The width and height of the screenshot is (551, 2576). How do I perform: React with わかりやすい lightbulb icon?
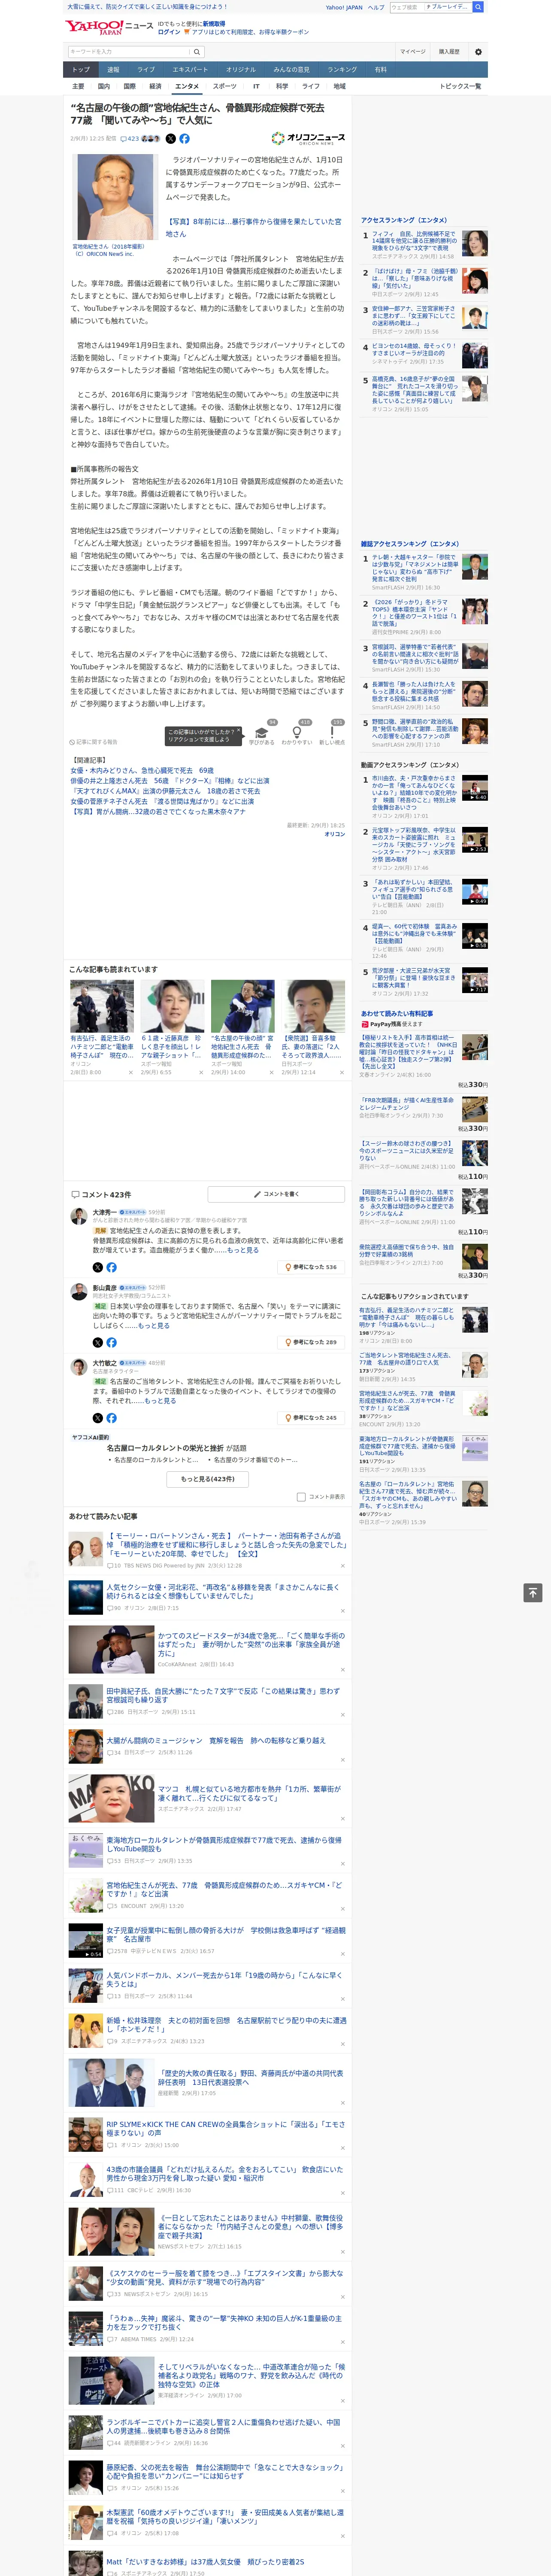pyautogui.click(x=296, y=732)
